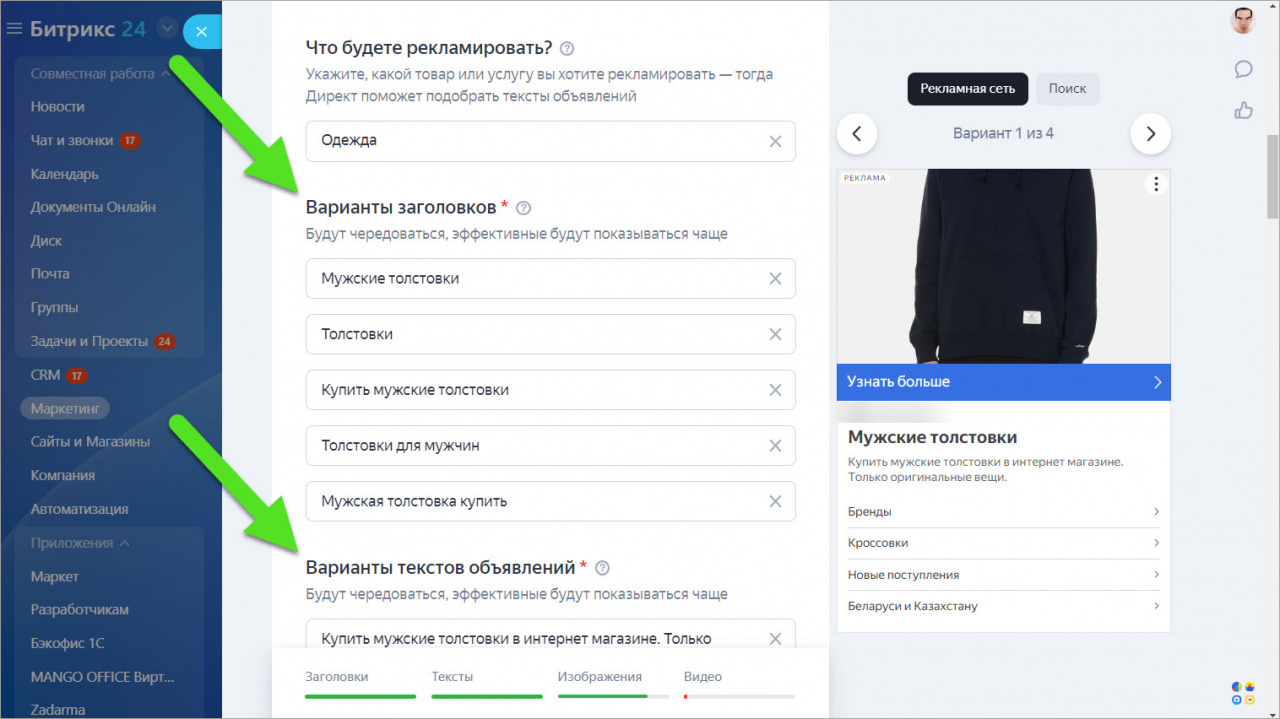Open Диск in the sidebar
This screenshot has height=719, width=1280.
pyautogui.click(x=46, y=241)
